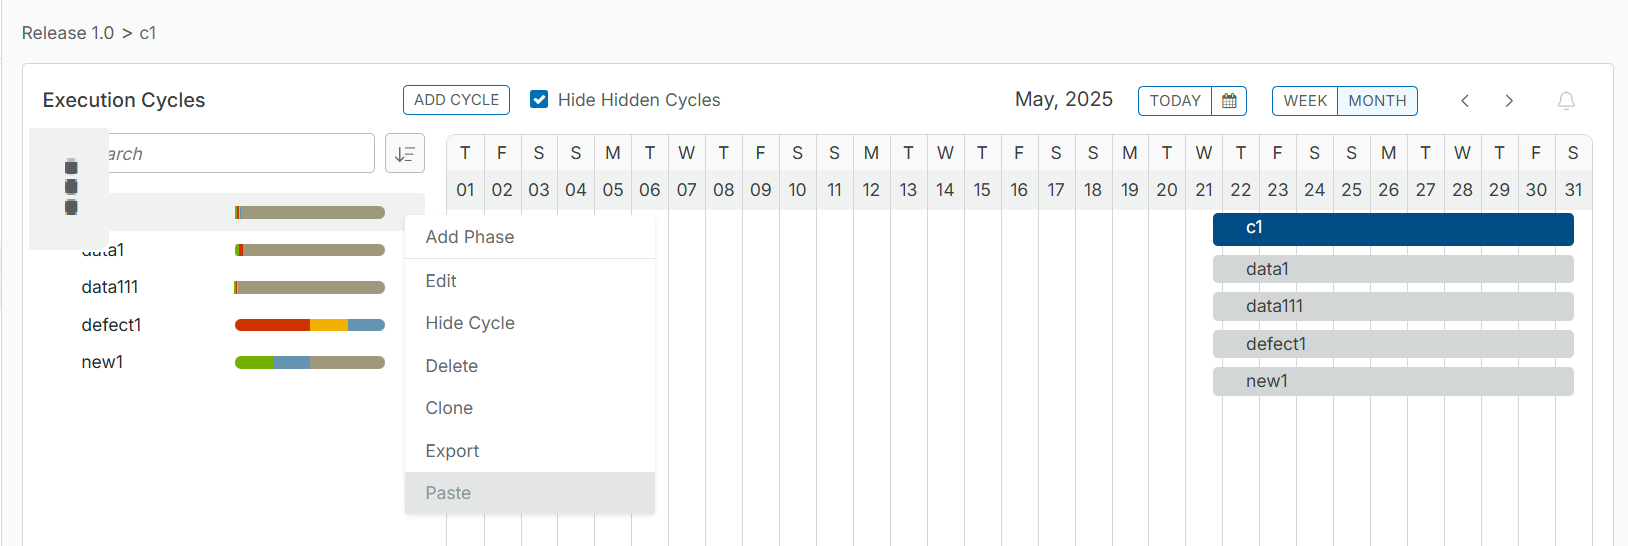Viewport: 1628px width, 546px height.
Task: Select the c1 bar in the timeline
Action: [x=1393, y=229]
